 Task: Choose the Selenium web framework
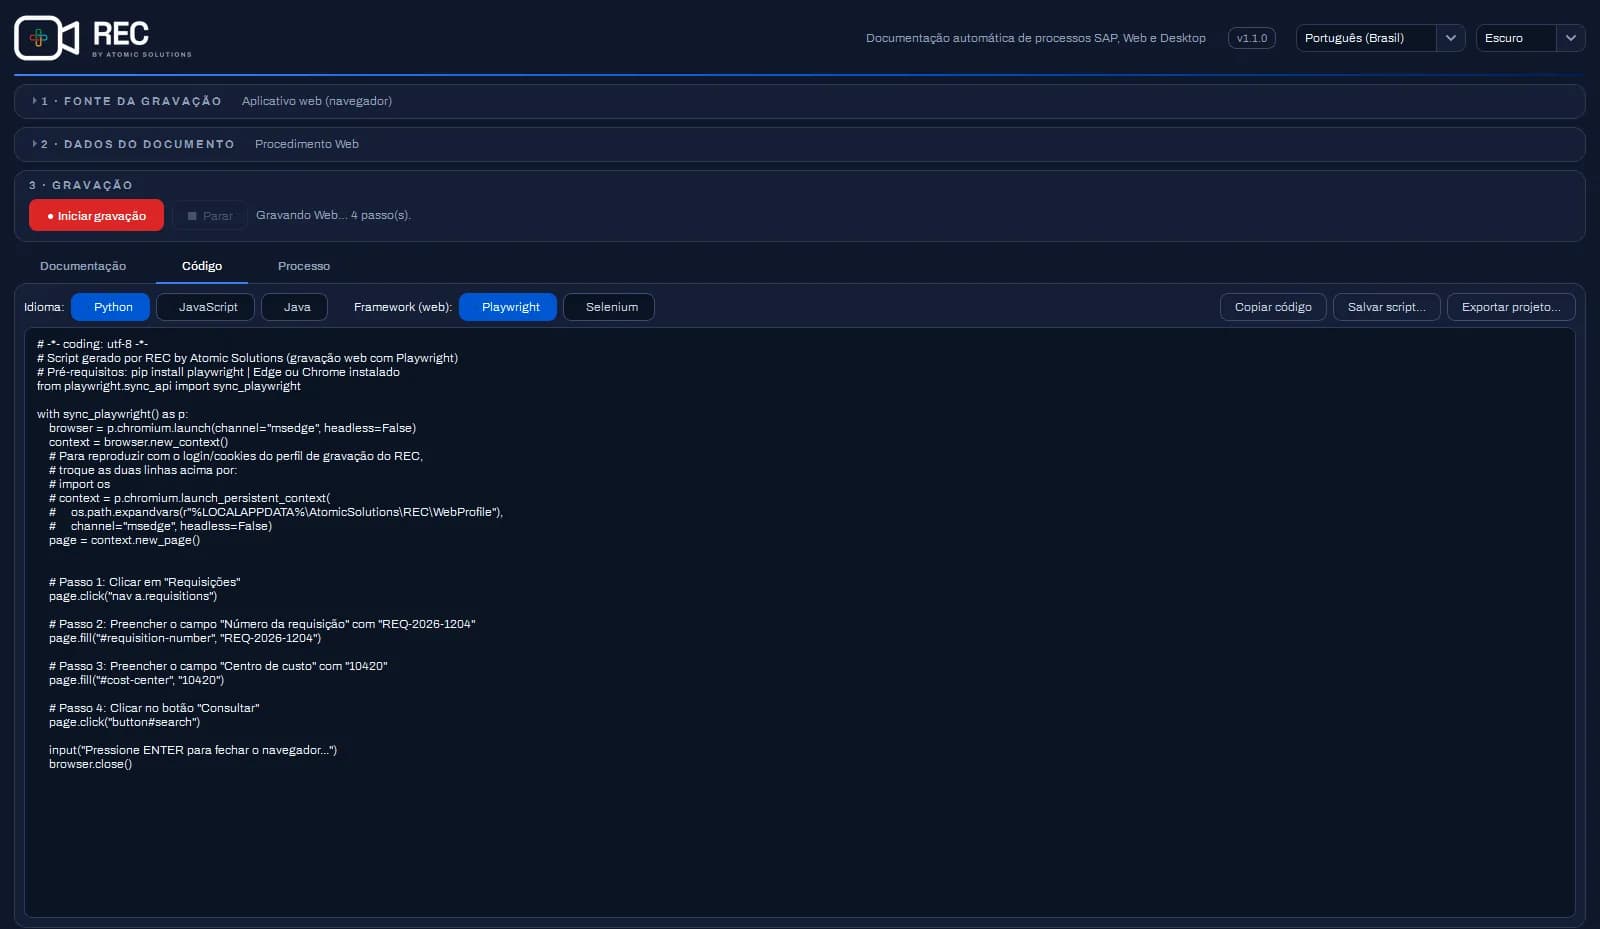coord(610,307)
